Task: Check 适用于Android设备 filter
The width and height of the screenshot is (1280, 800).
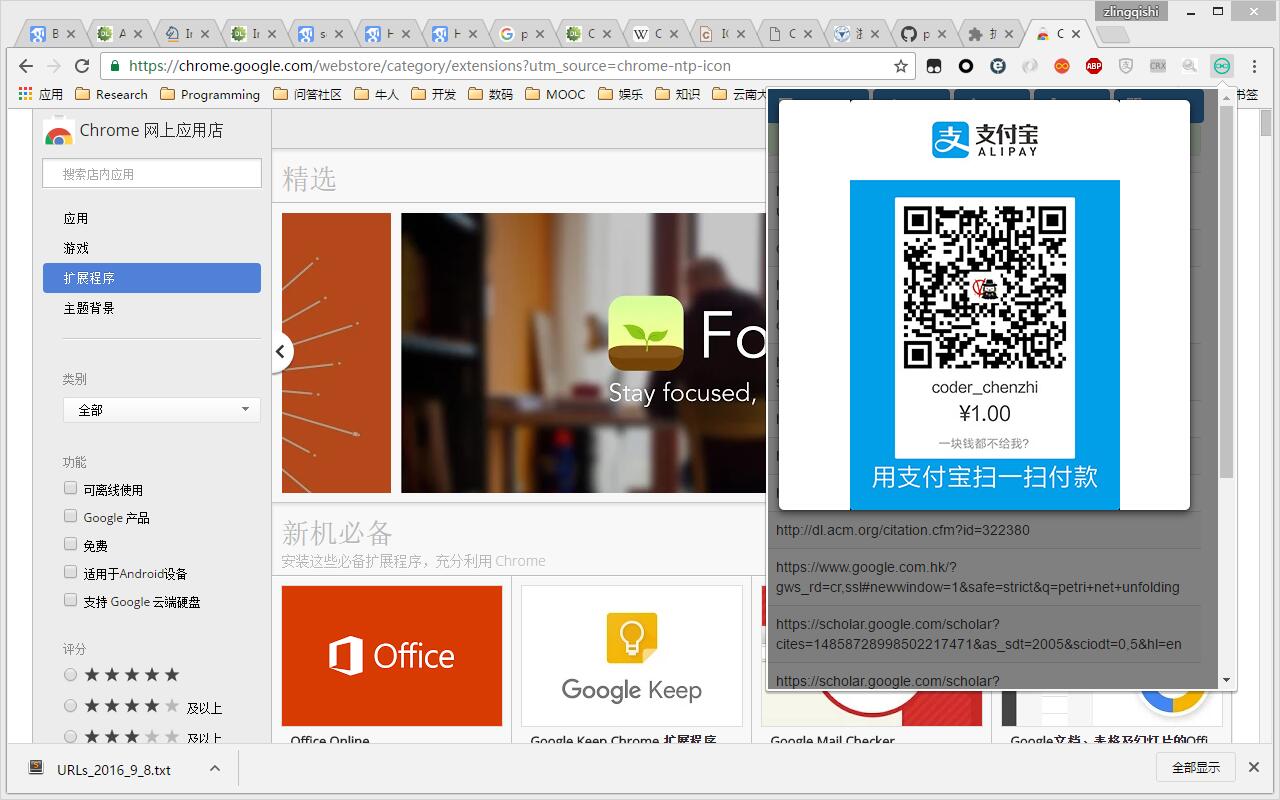Action: pos(70,572)
